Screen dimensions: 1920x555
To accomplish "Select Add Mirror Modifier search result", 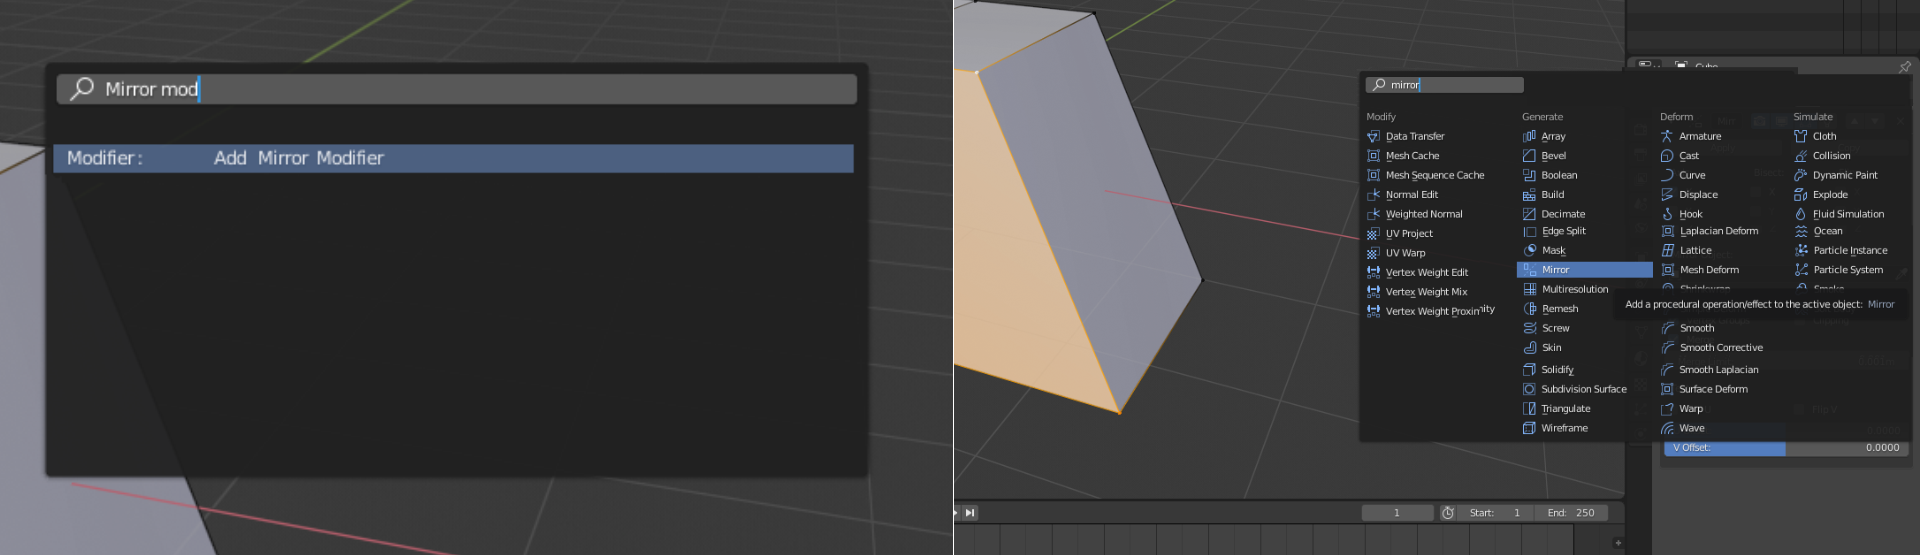I will [x=453, y=158].
